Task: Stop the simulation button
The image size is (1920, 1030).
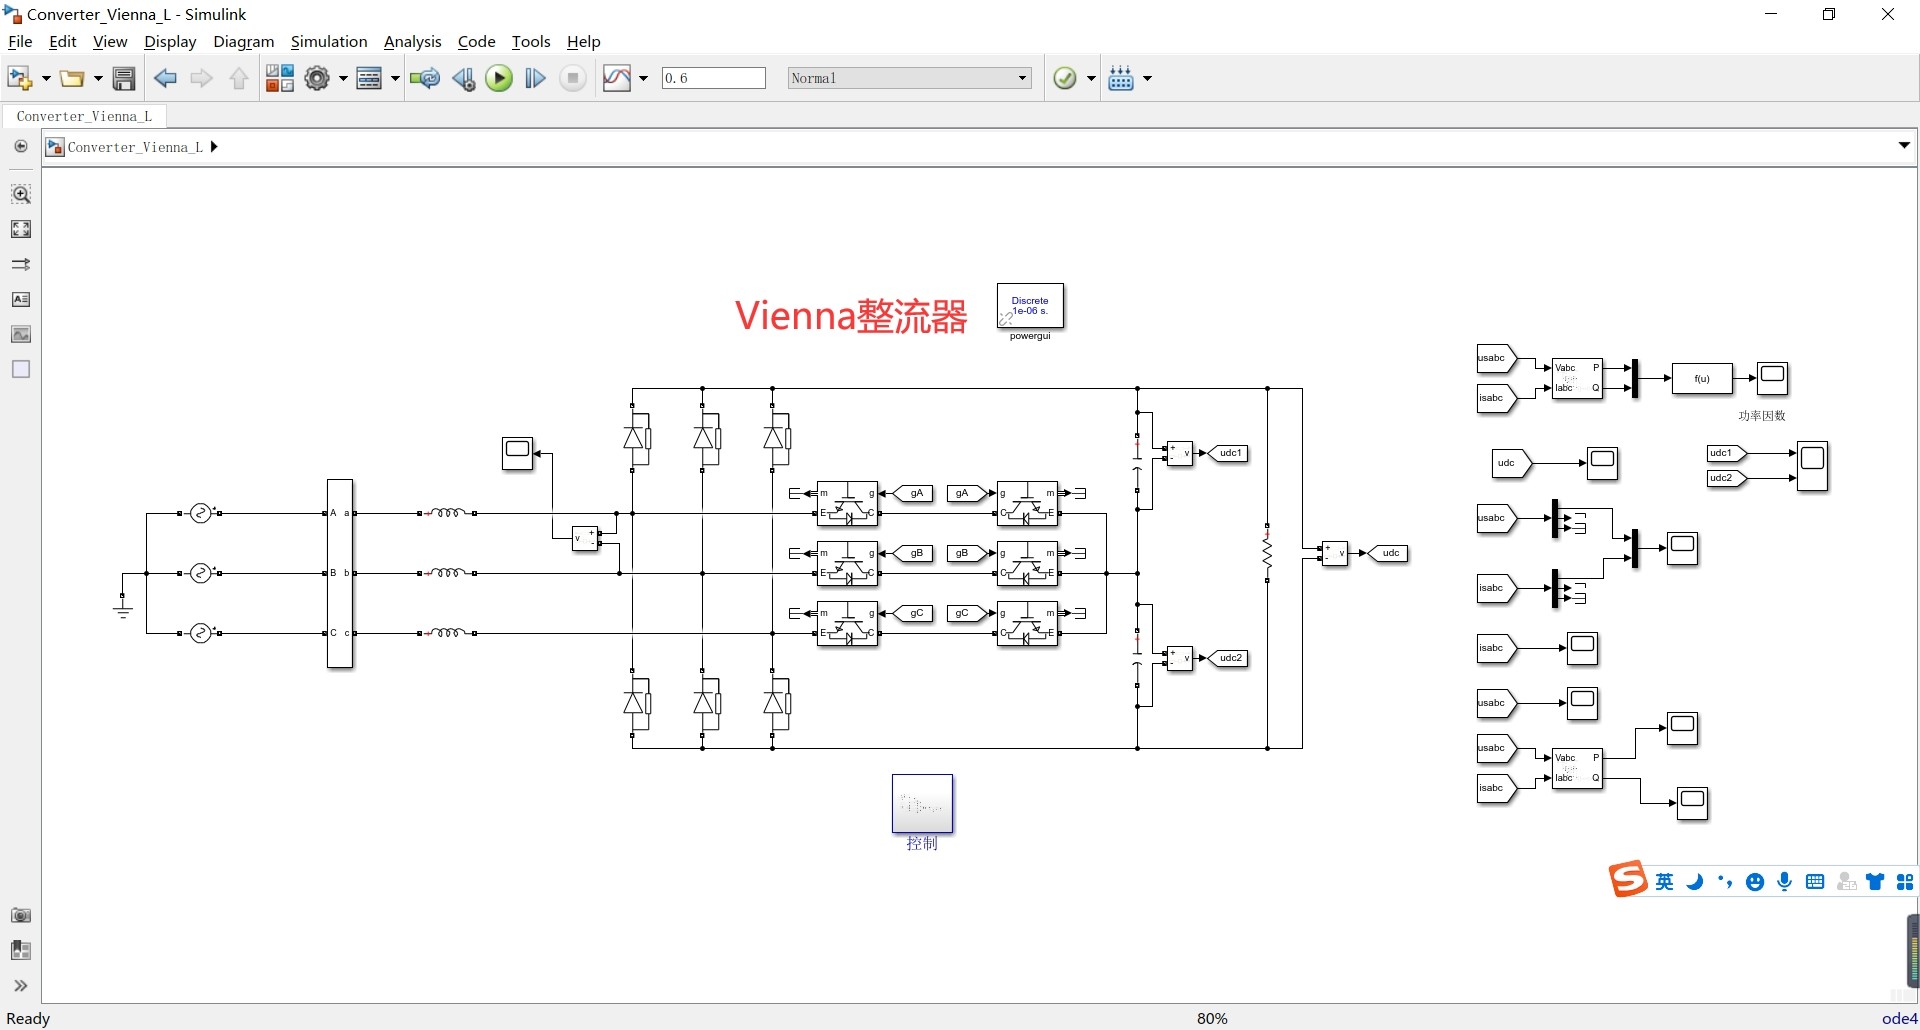Action: click(572, 78)
